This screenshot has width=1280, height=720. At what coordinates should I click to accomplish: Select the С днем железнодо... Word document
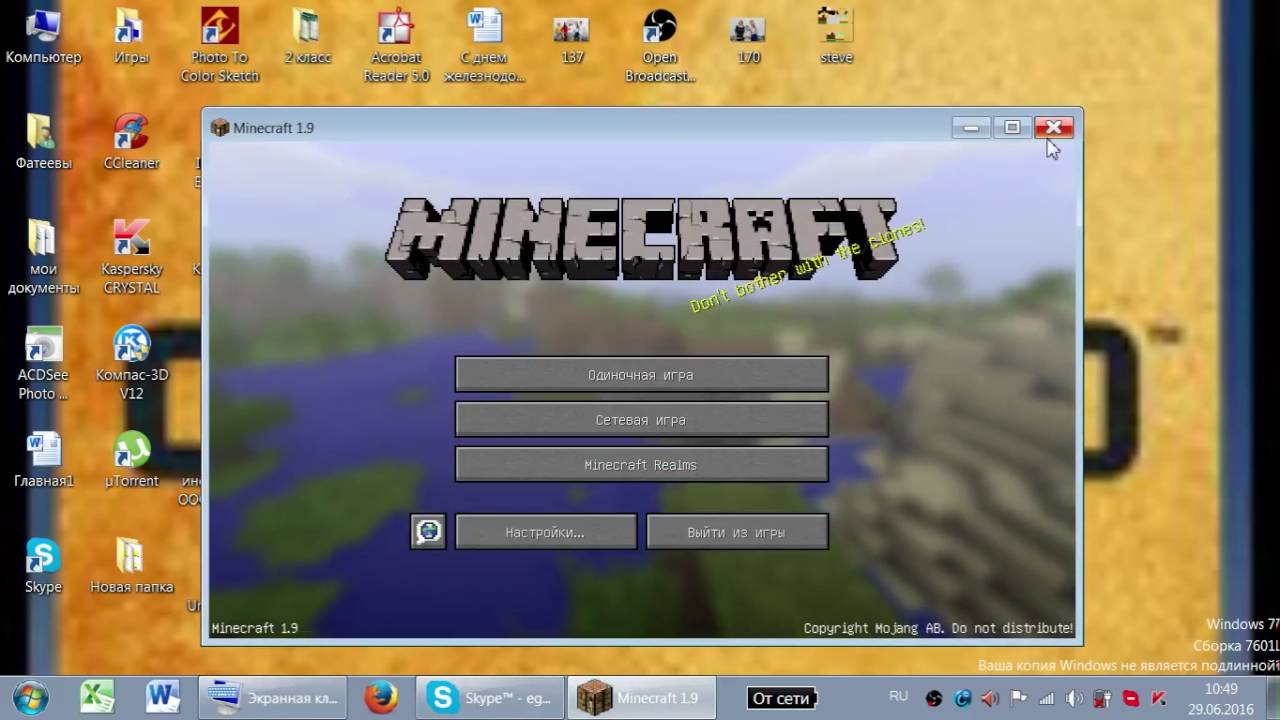coord(484,46)
